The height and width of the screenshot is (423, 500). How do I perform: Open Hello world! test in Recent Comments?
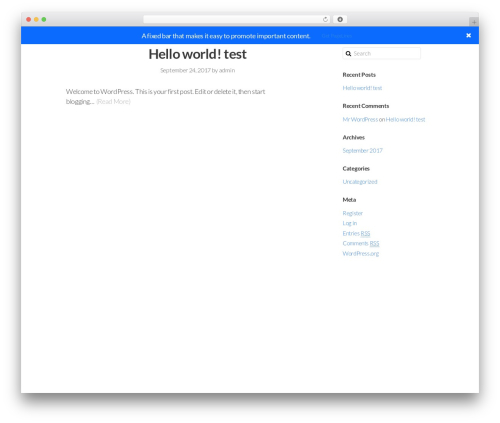[405, 119]
